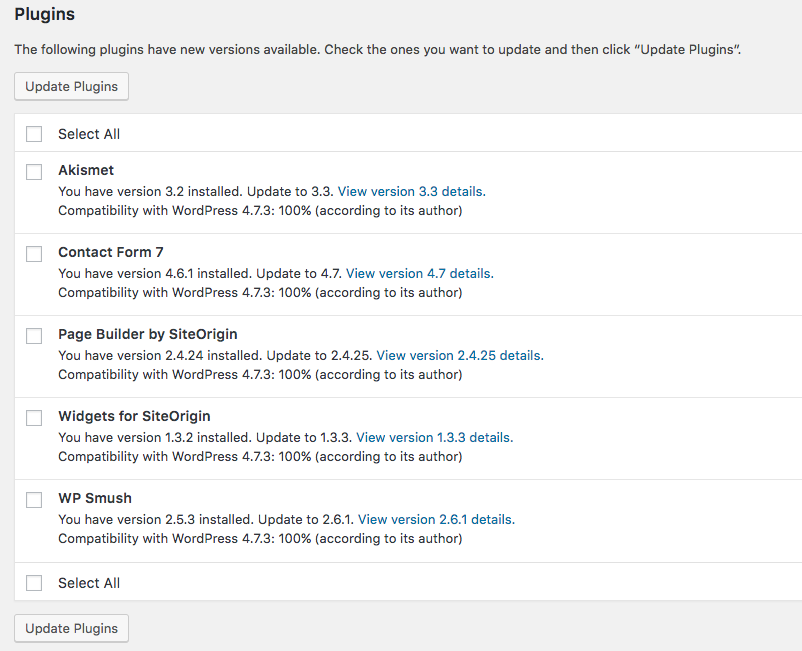
Task: Click the Select All label text above Akismet
Action: pyautogui.click(x=89, y=134)
